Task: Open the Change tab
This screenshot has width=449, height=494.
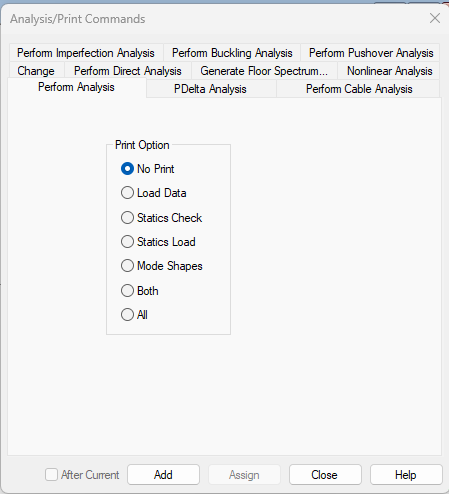Action: point(36,71)
